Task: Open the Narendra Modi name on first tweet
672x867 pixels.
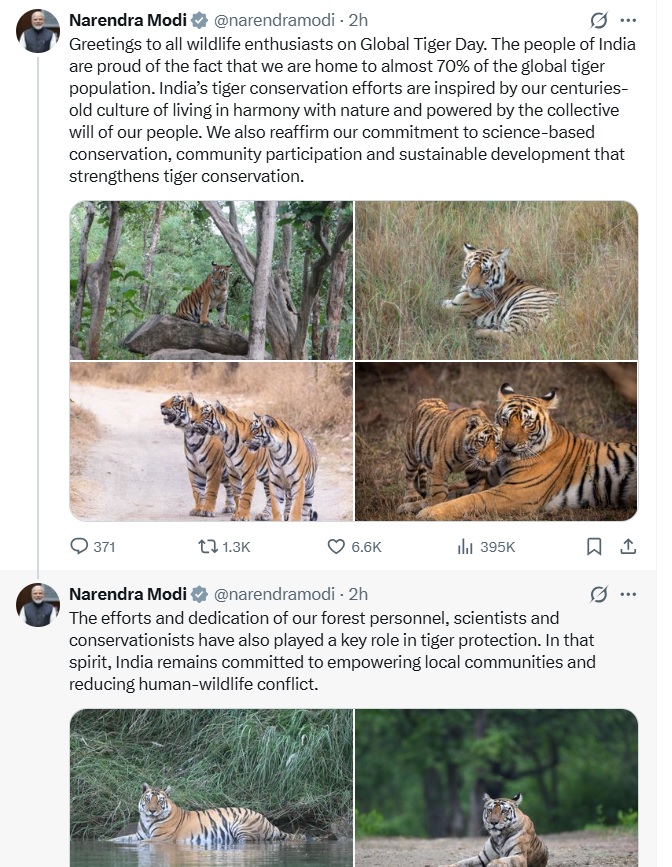Action: click(x=128, y=20)
